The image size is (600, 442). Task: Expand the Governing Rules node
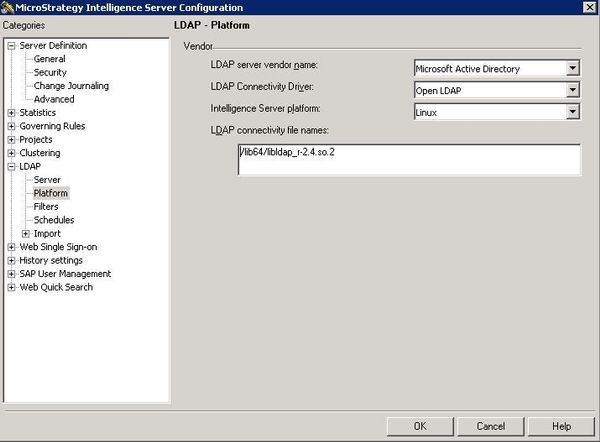[x=11, y=127]
